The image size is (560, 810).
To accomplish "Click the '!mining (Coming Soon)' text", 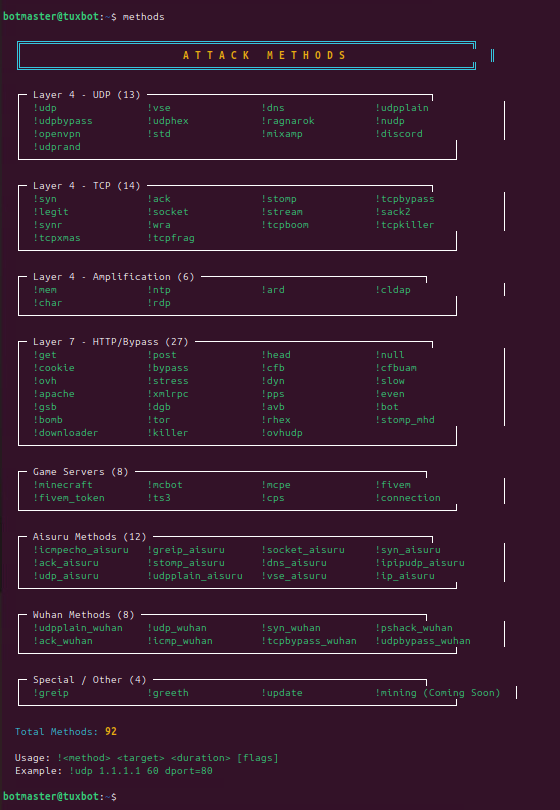I will coord(438,693).
